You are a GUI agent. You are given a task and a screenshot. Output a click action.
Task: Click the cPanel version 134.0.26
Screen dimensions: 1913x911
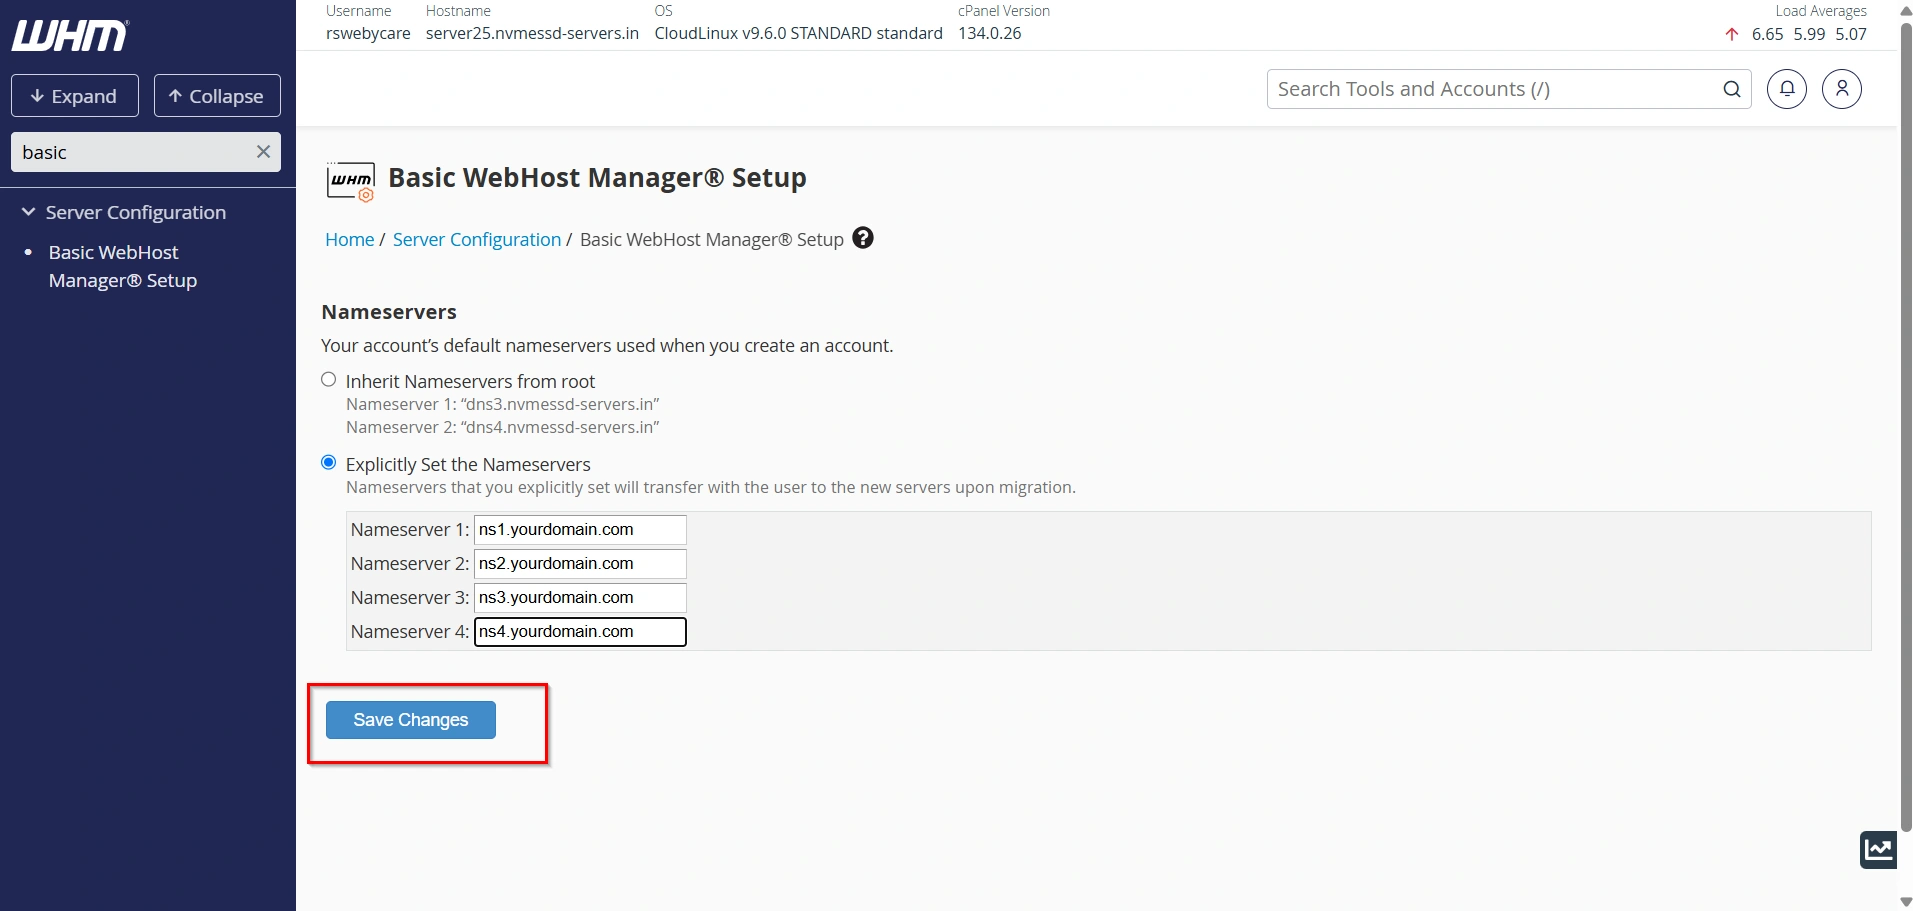tap(990, 33)
